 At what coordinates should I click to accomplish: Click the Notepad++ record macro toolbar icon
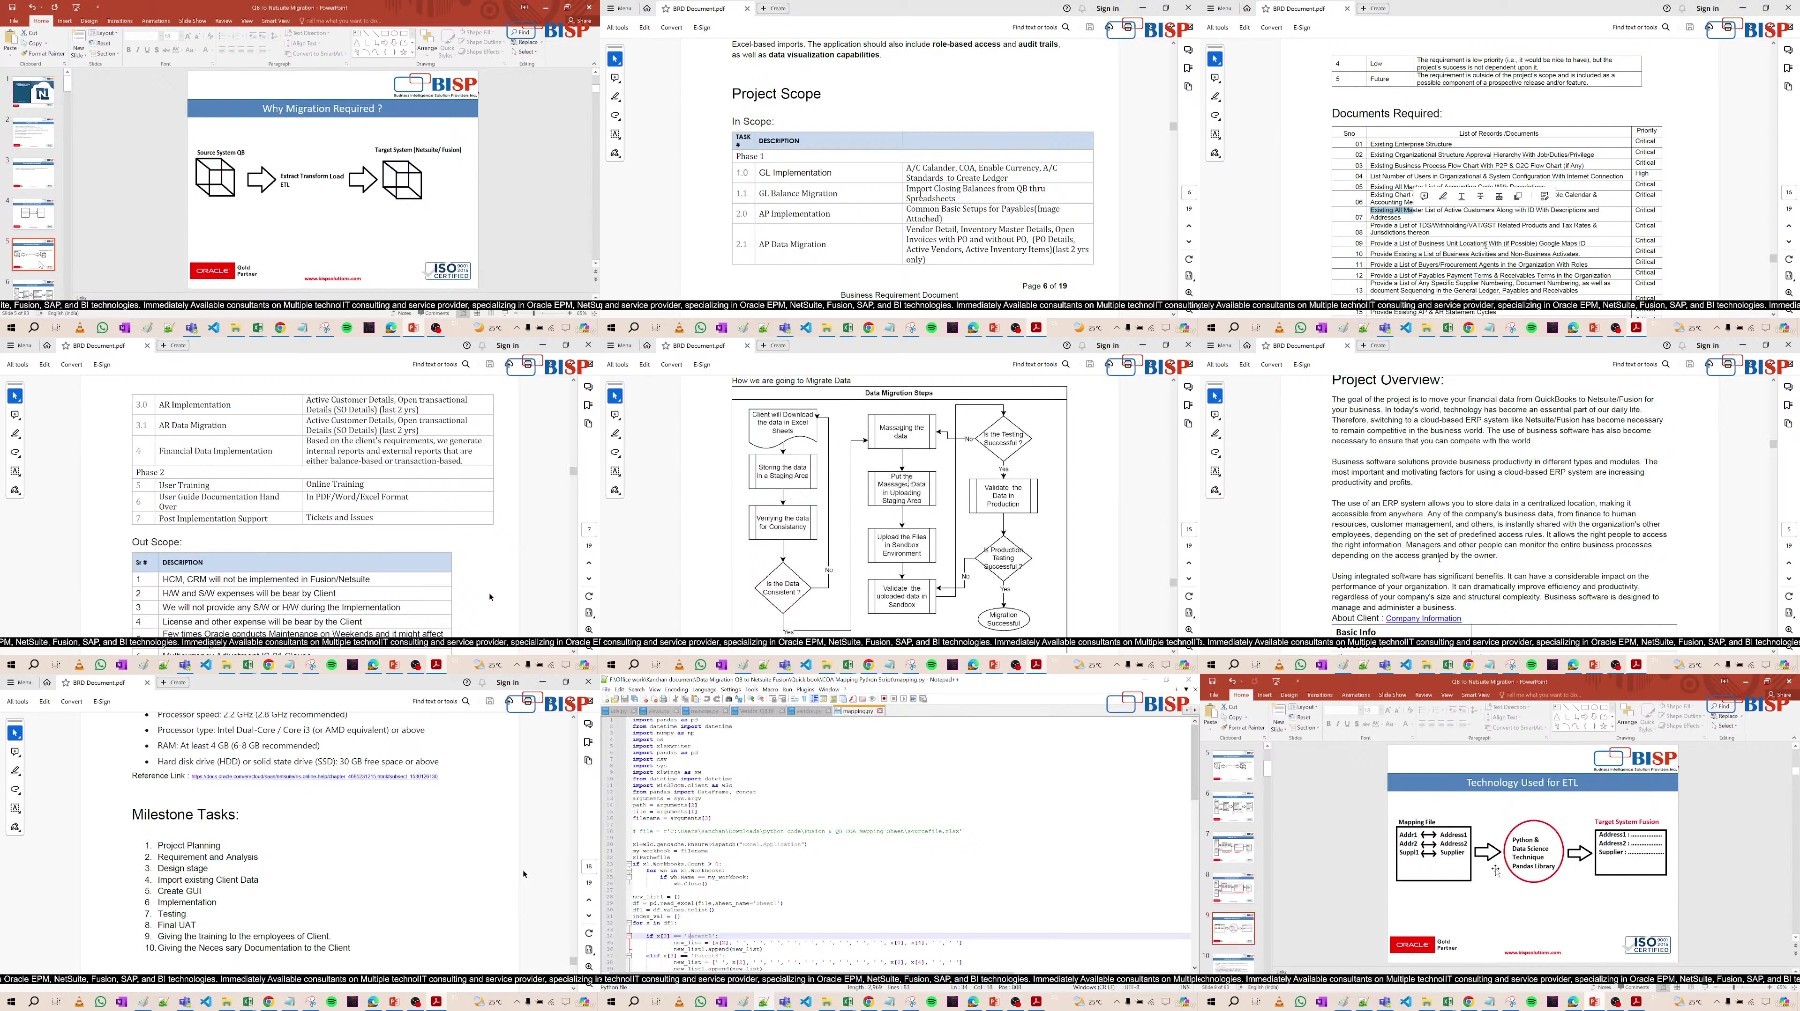[x=884, y=699]
